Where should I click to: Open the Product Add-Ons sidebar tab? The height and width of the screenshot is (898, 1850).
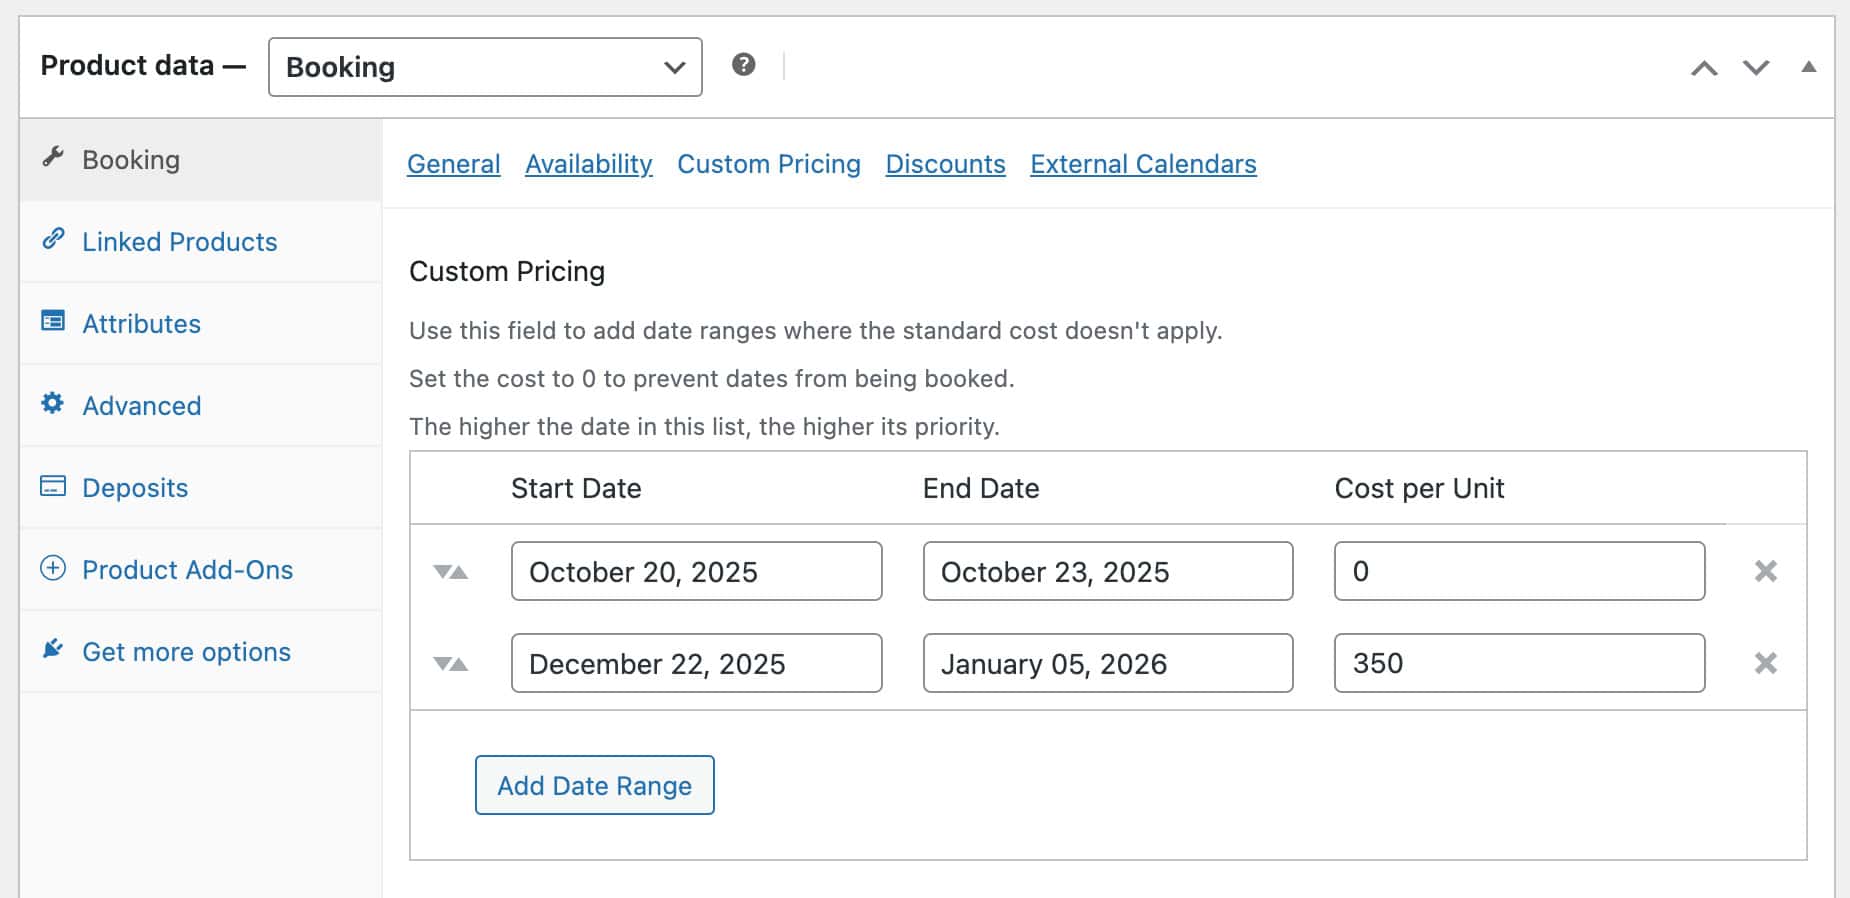(x=187, y=570)
